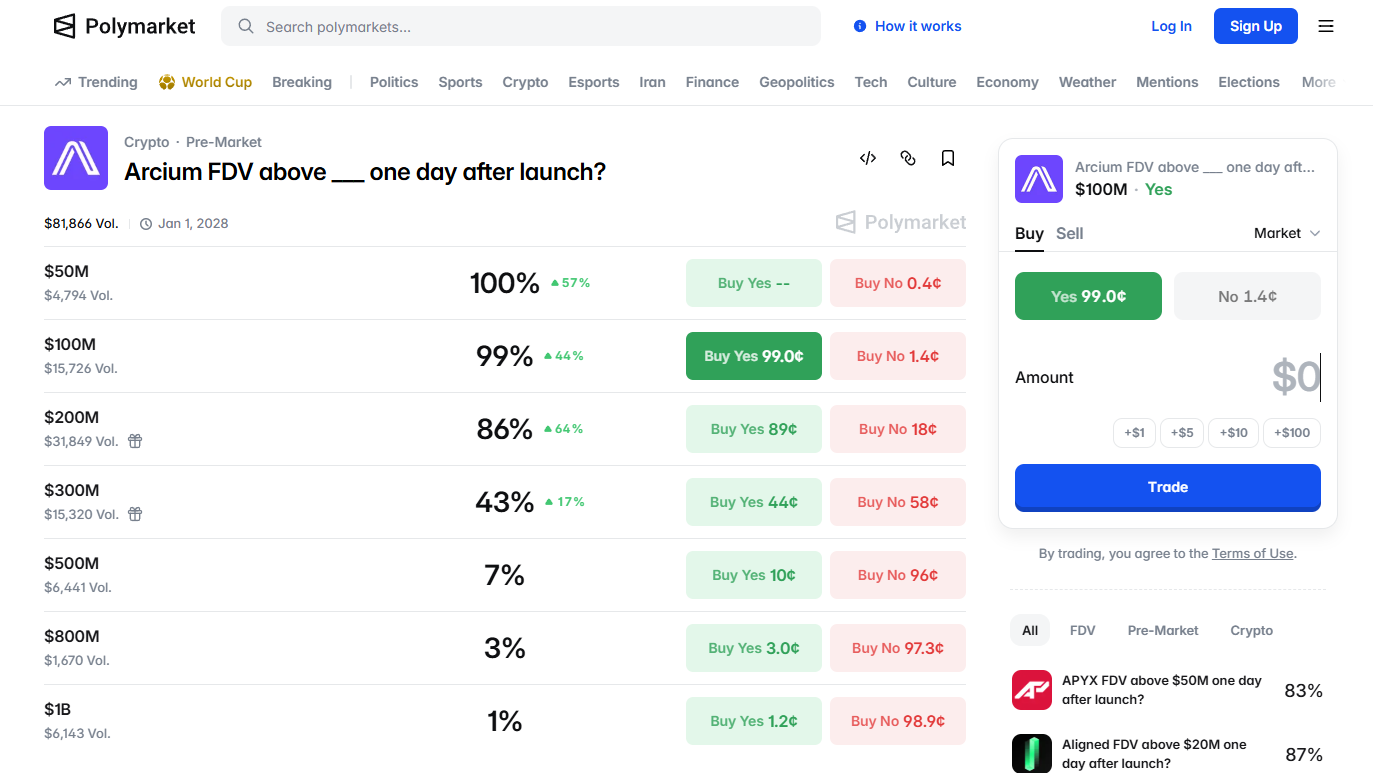Click the Trending arrow icon

point(63,82)
